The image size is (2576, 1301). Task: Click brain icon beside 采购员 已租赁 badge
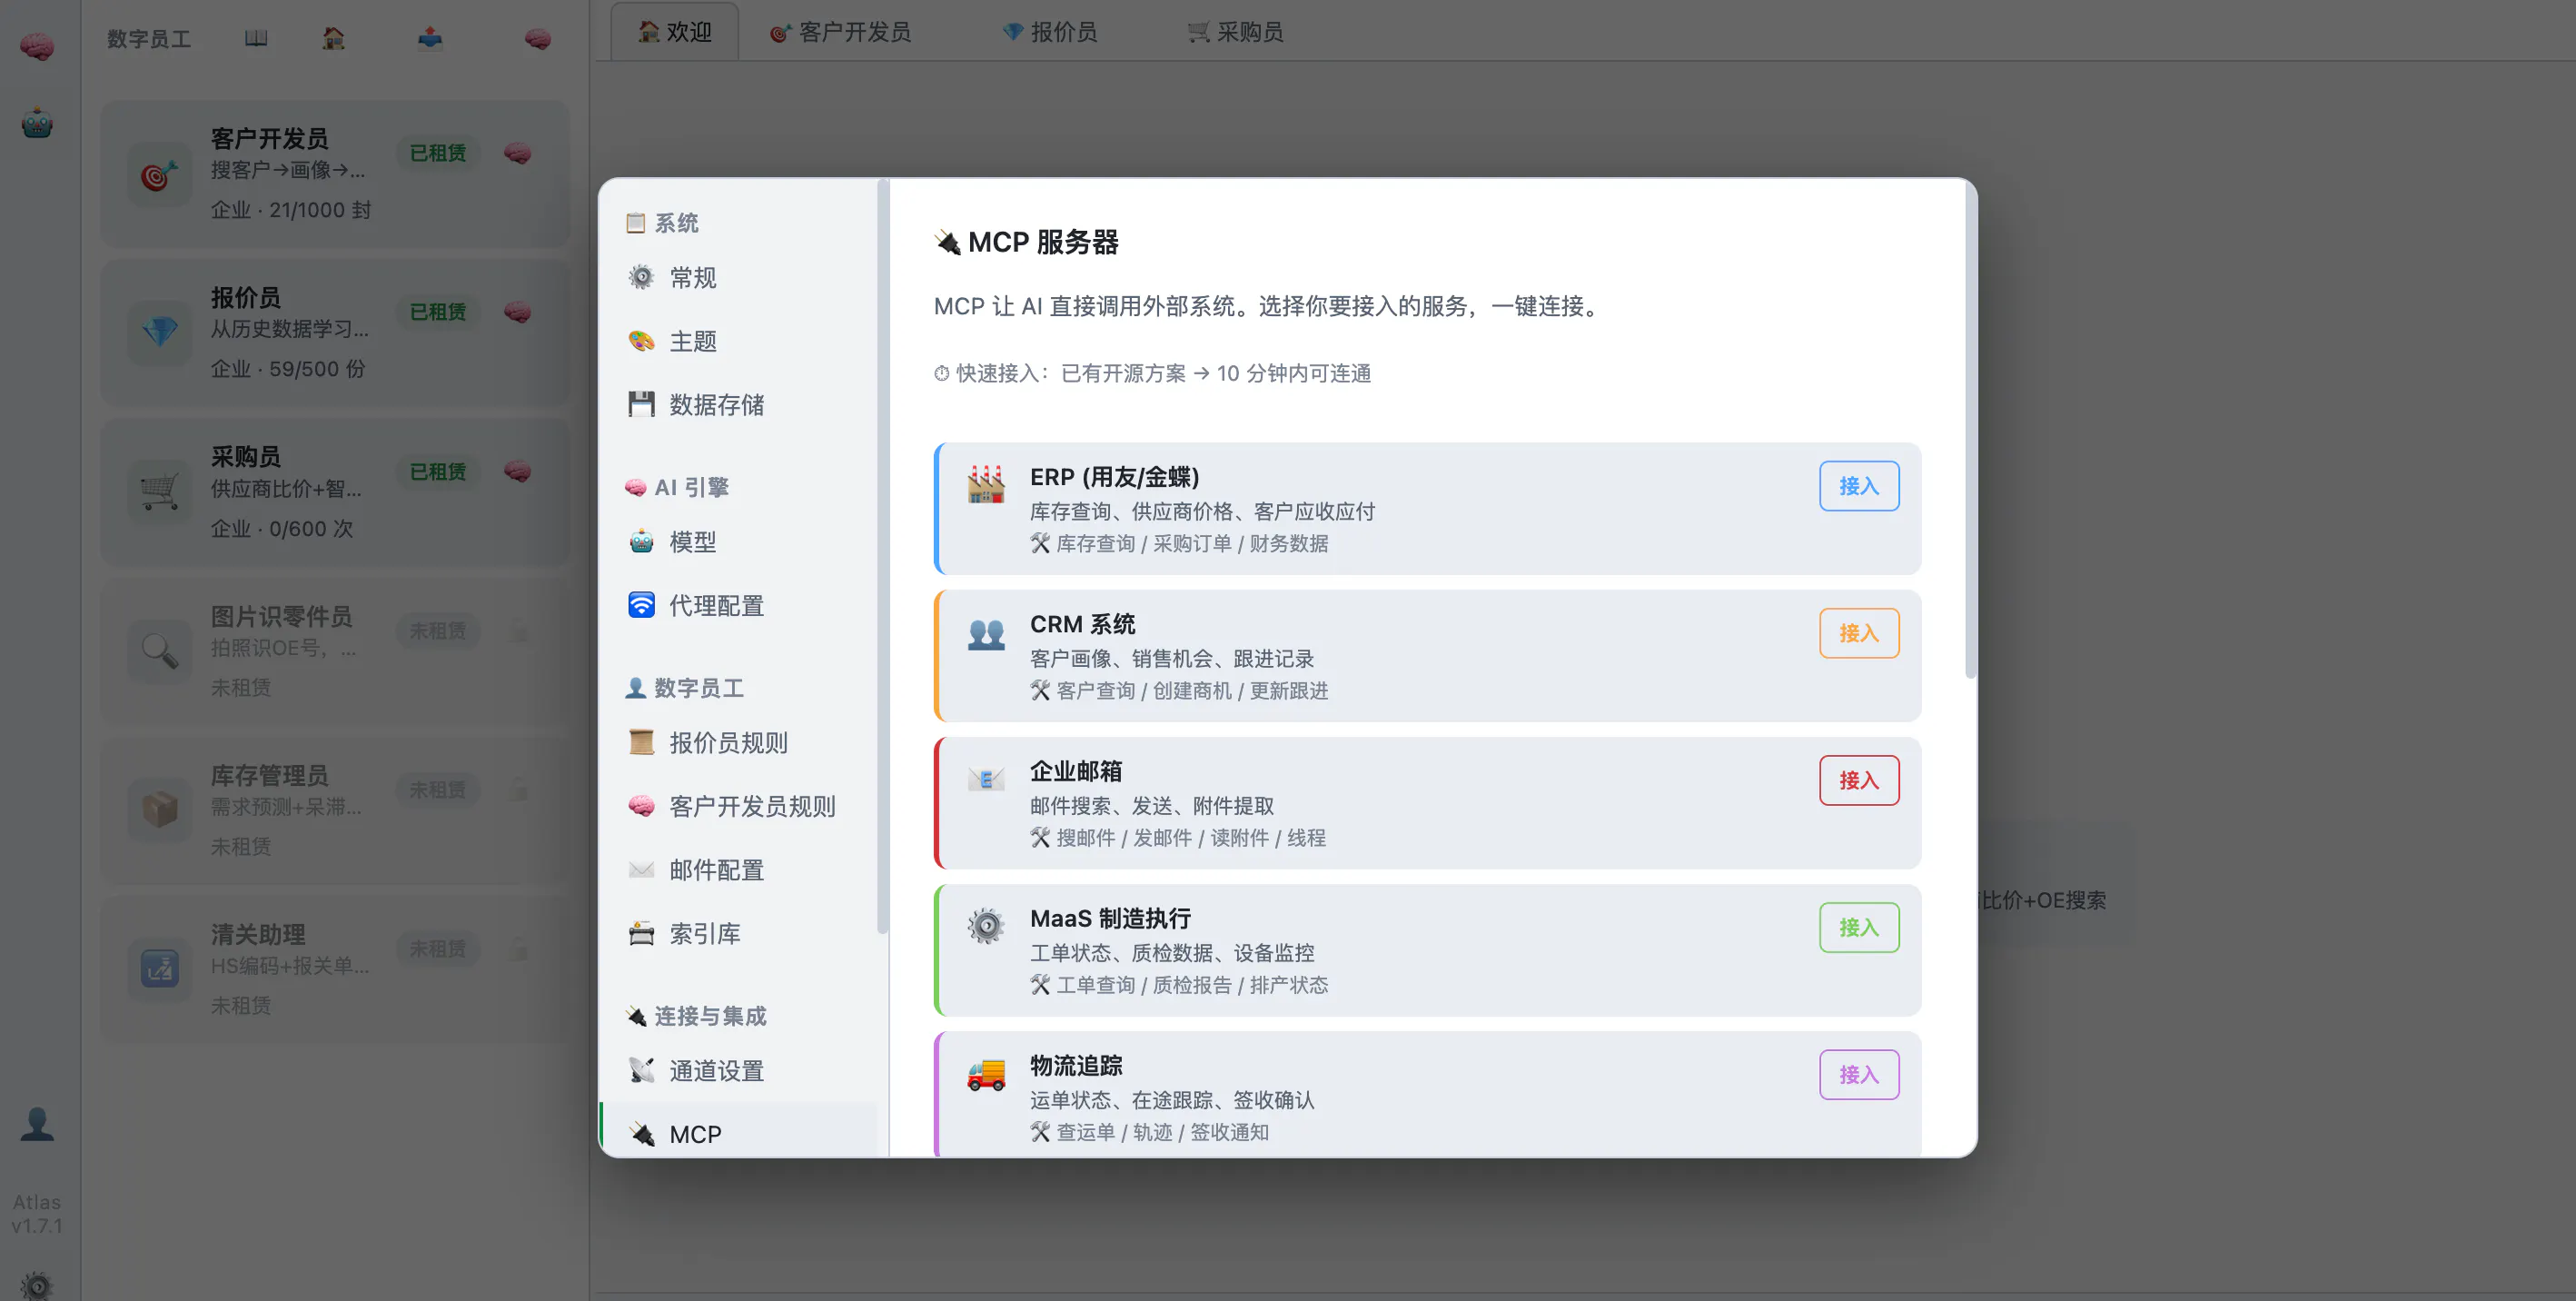[x=518, y=471]
